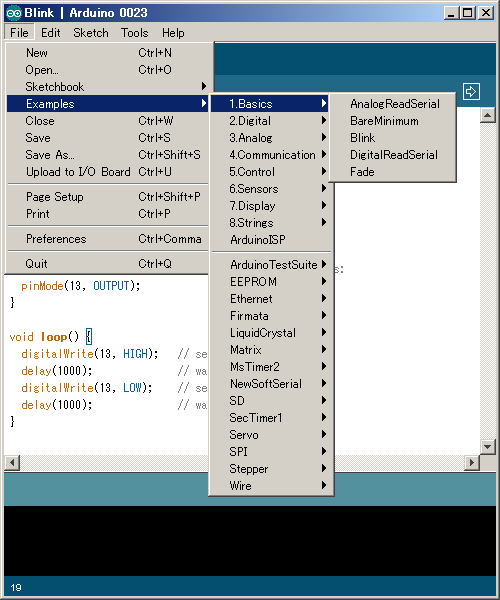Expand the ArduinoTestSuite submenu
Viewport: 500px width, 600px height.
[x=271, y=265]
